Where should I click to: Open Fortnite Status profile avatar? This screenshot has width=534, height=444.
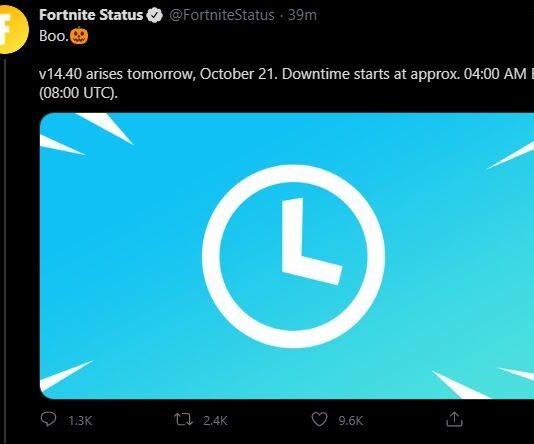12,30
